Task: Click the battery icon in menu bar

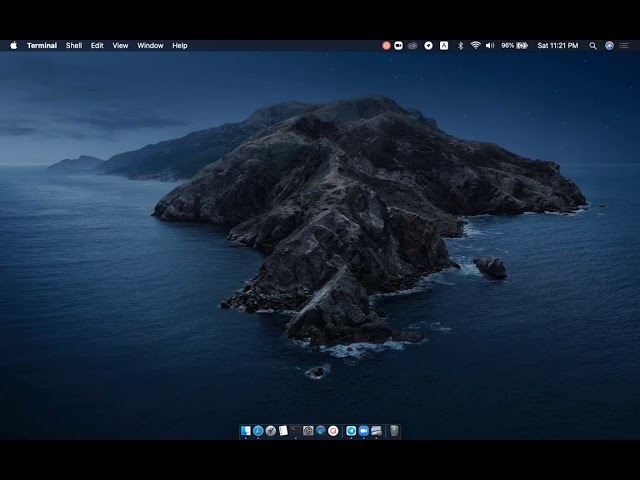Action: click(522, 46)
